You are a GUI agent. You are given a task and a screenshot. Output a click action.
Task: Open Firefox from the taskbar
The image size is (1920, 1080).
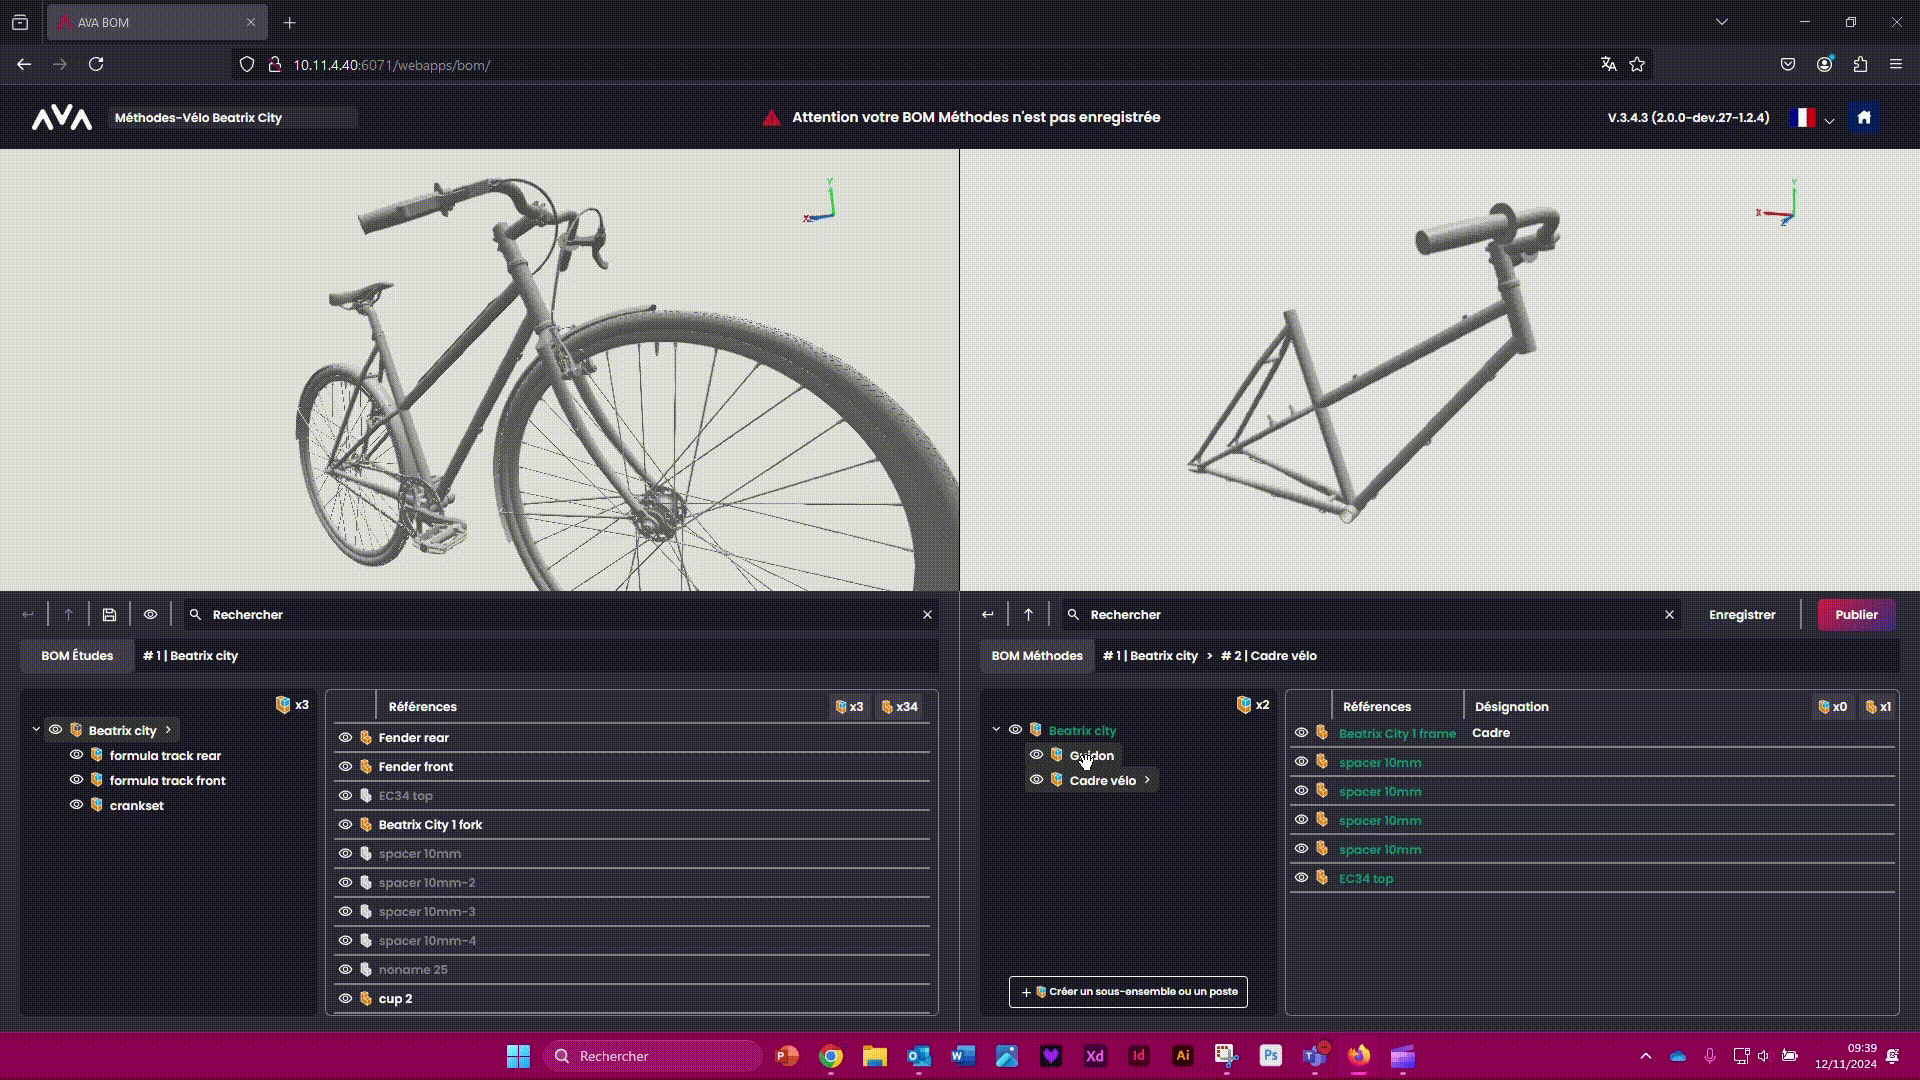(1358, 1056)
